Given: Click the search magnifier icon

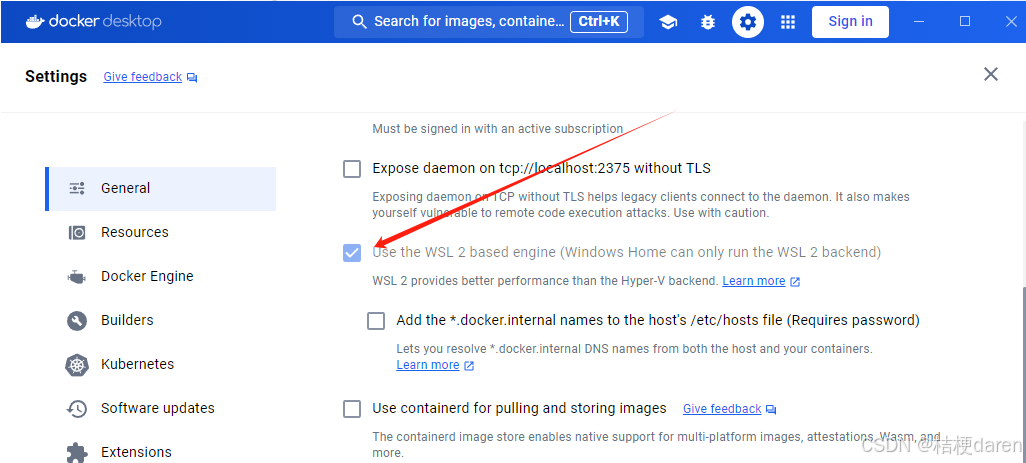Looking at the screenshot, I should (359, 22).
